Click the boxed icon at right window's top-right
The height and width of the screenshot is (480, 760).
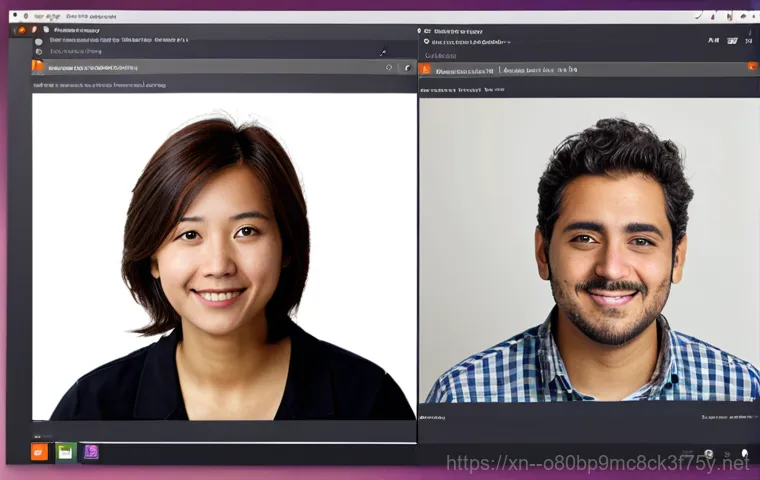click(x=733, y=41)
